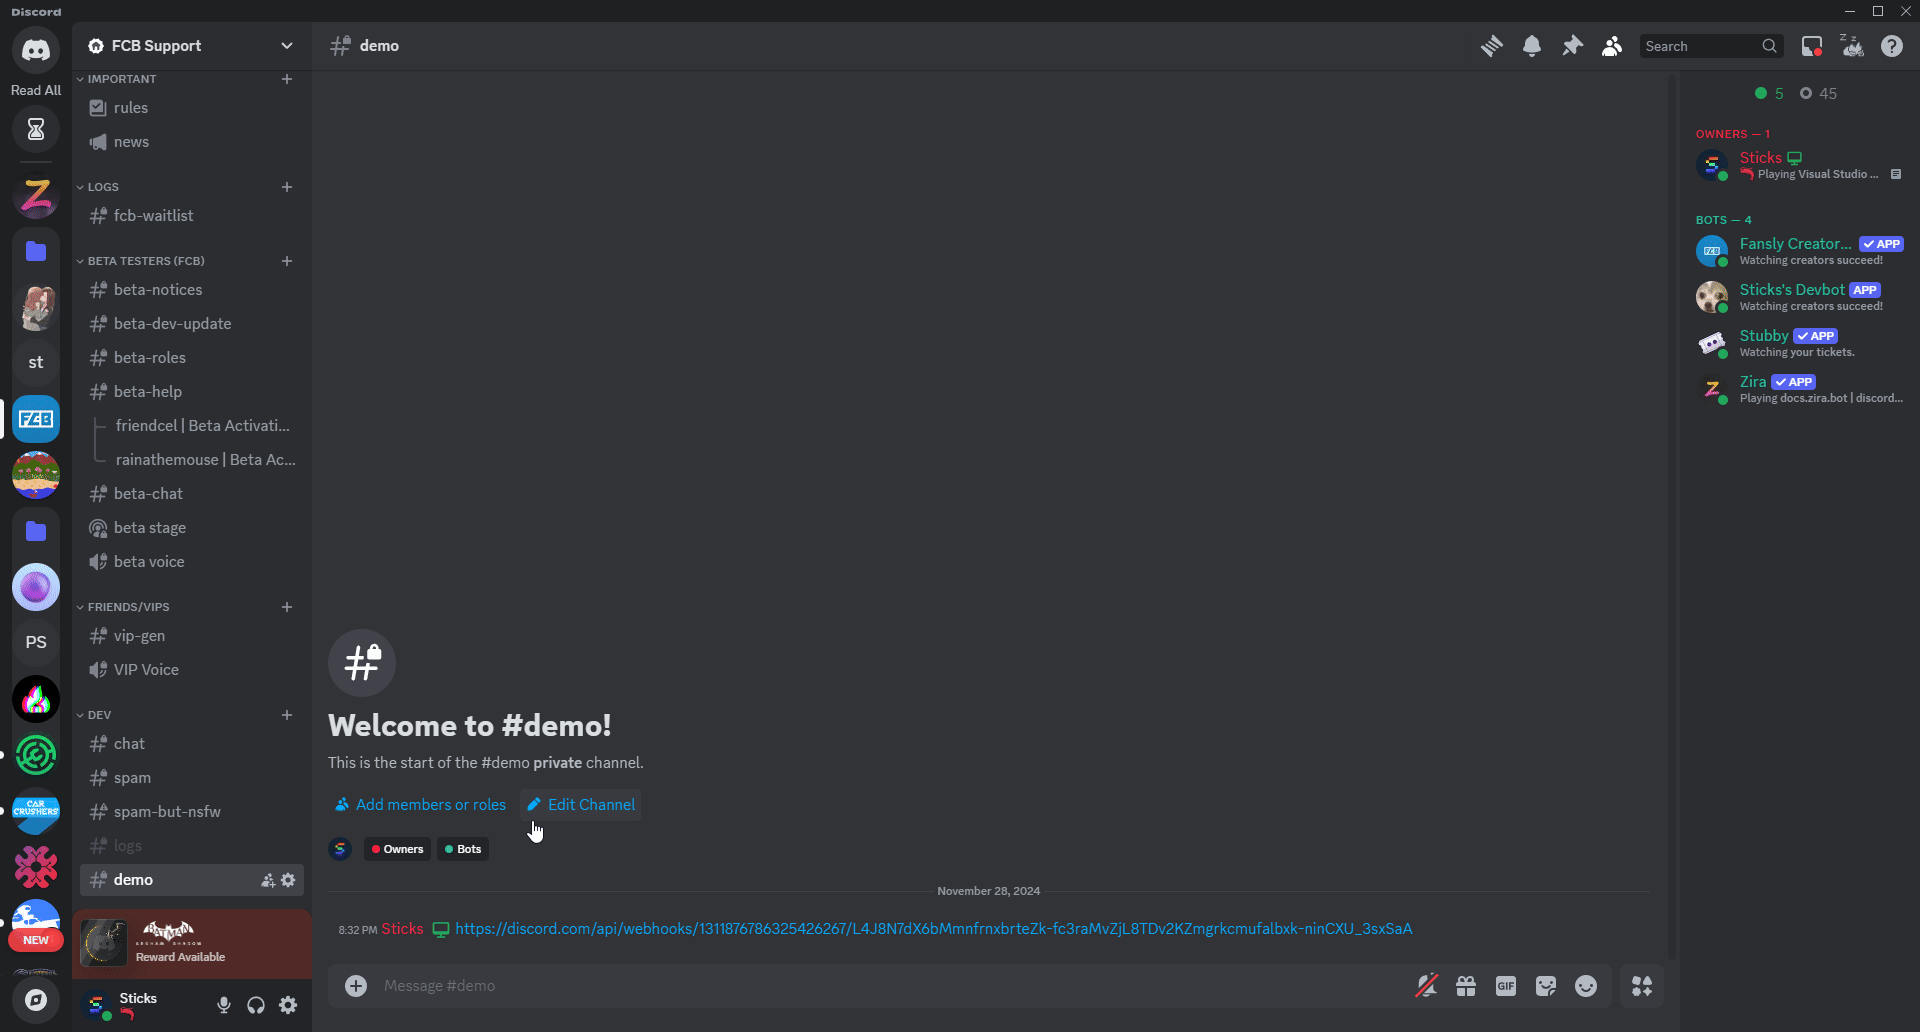Click in the Message #demo input field
Screen dimensions: 1920x1032
[x=700, y=985]
